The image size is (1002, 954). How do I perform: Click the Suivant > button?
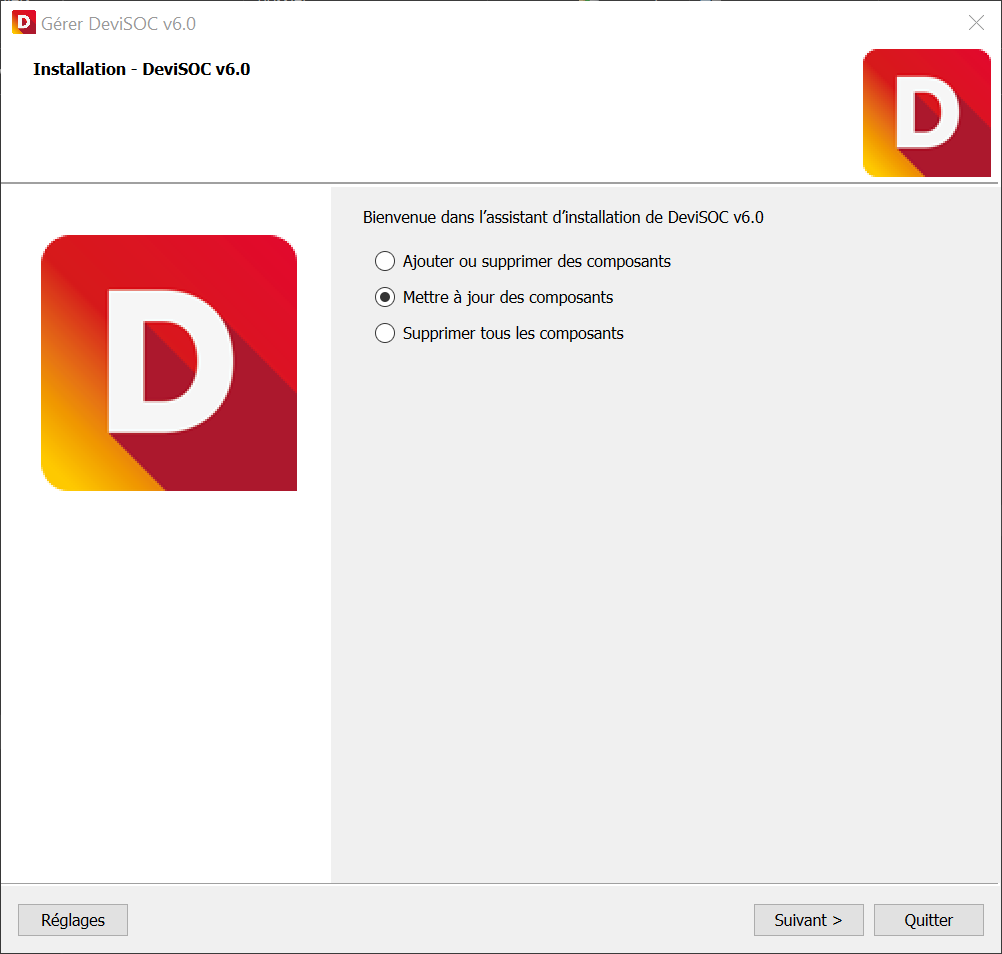tap(808, 920)
